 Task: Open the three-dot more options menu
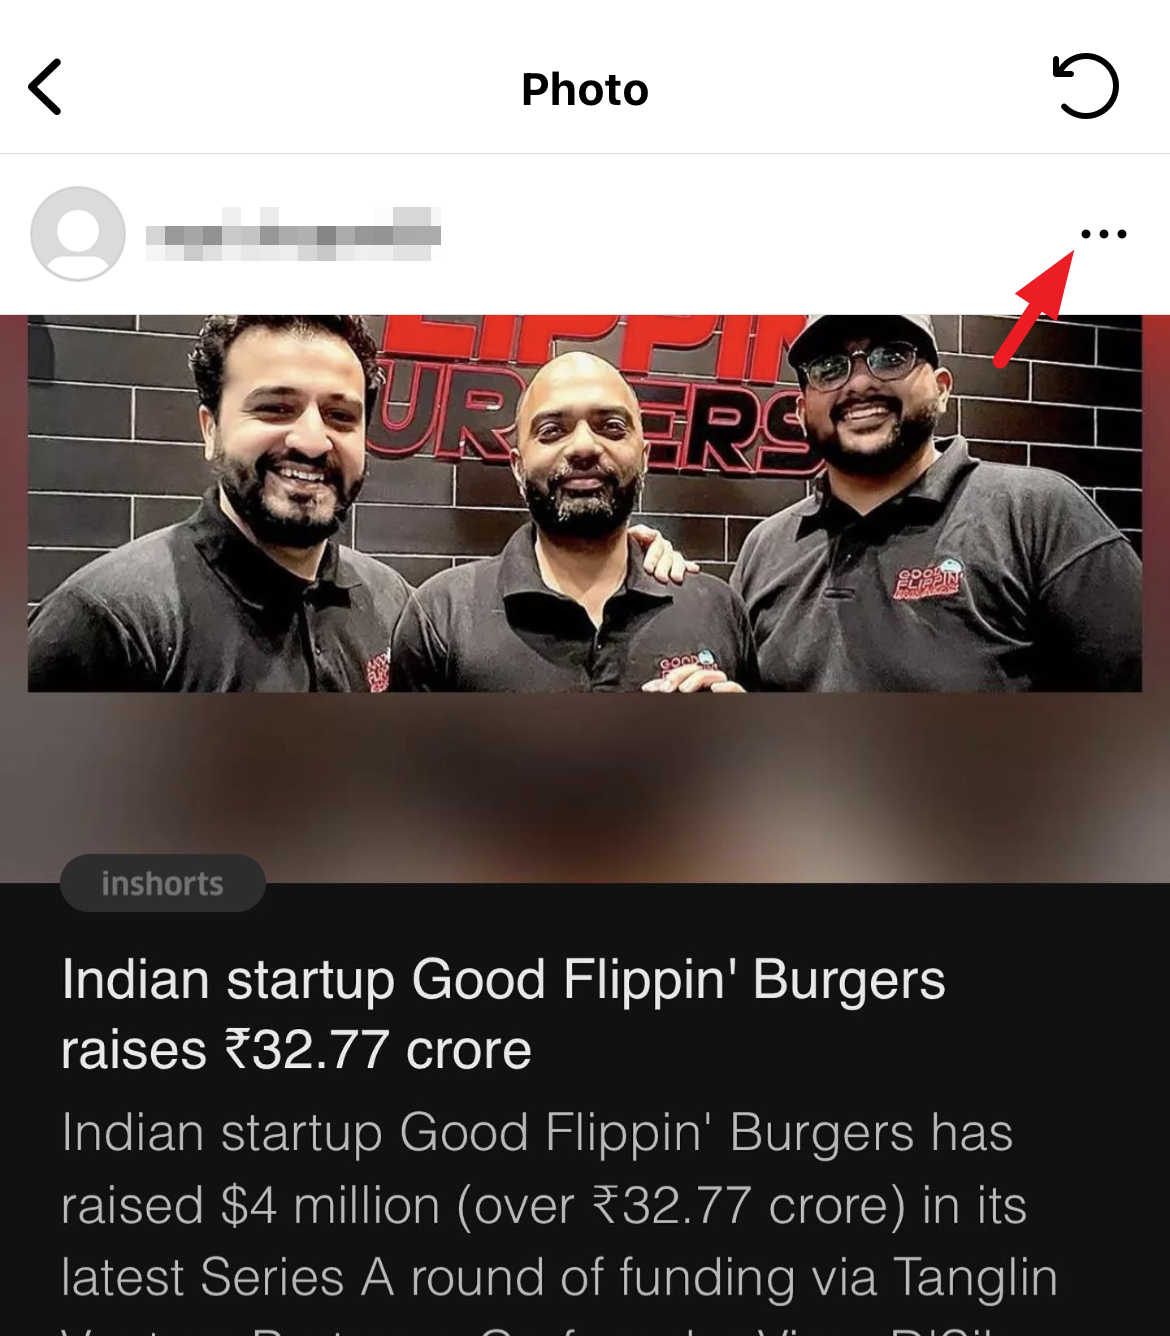1104,234
